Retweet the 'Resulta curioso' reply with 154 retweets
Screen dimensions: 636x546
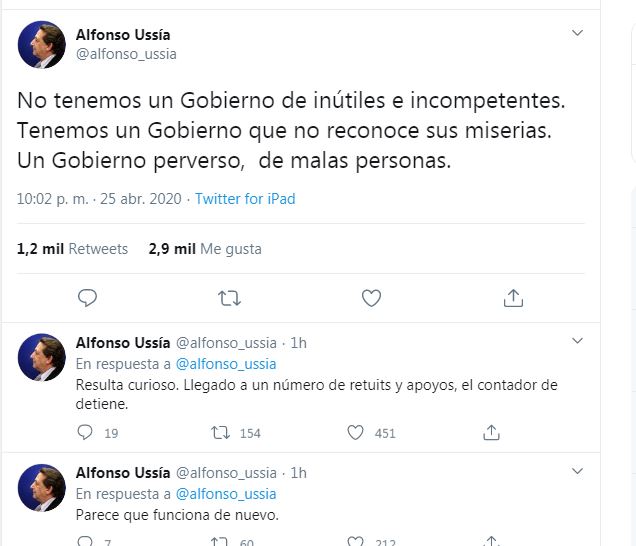pos(221,432)
